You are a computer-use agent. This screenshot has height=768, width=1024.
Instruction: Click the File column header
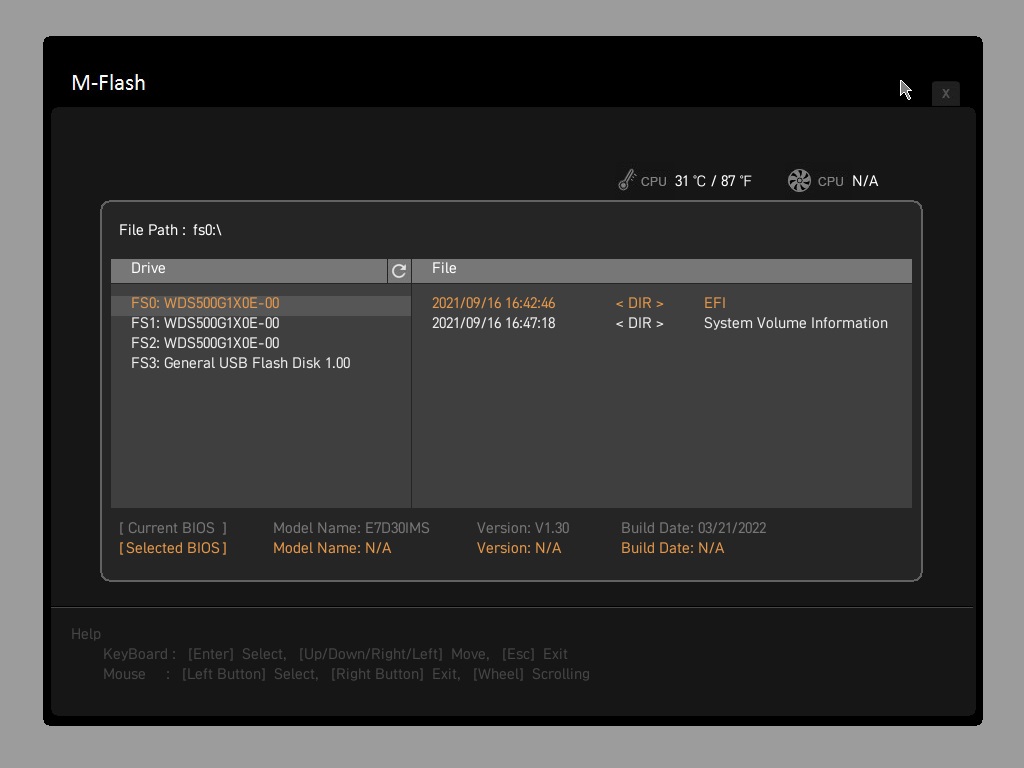tap(662, 270)
